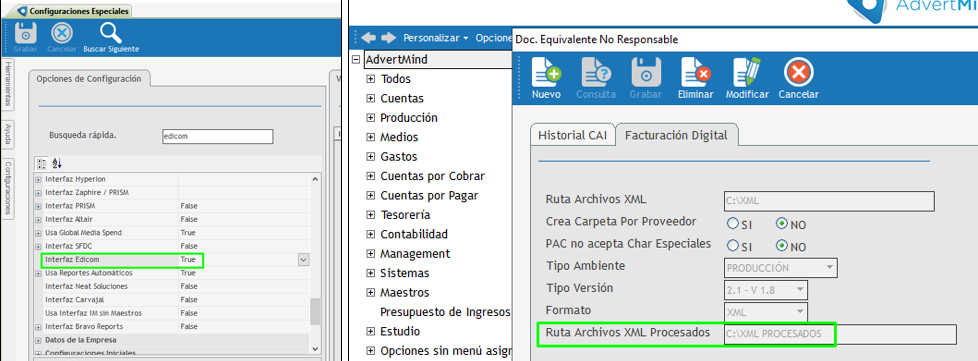Image resolution: width=978 pixels, height=361 pixels.
Task: Switch to the Historial CAI tab
Action: point(572,135)
